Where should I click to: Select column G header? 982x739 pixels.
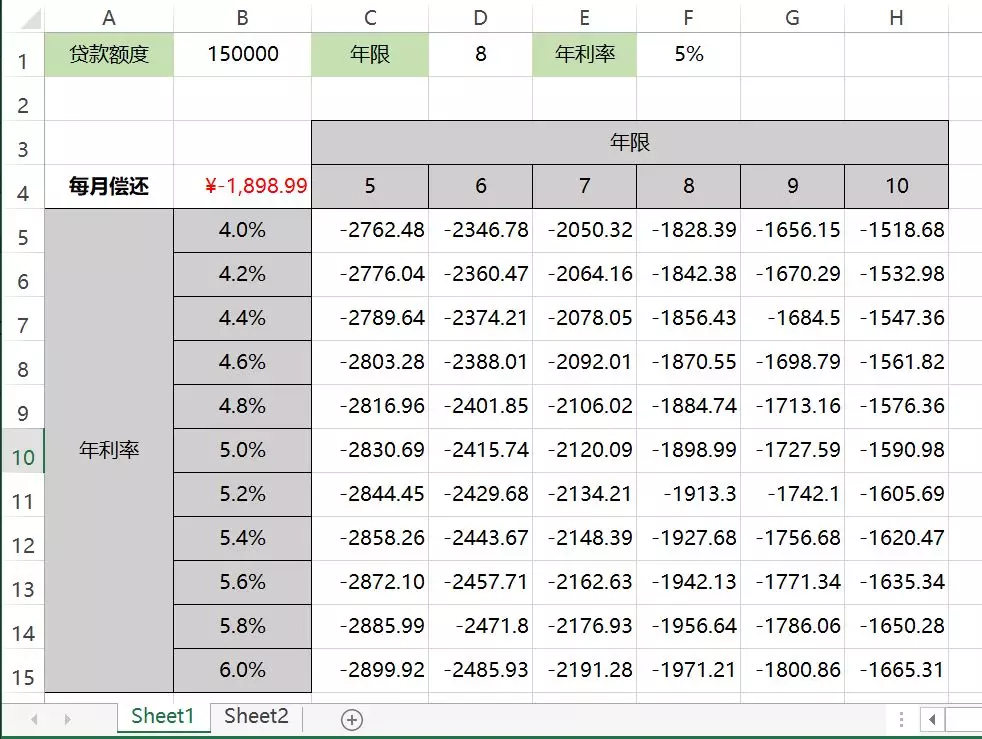pos(792,18)
